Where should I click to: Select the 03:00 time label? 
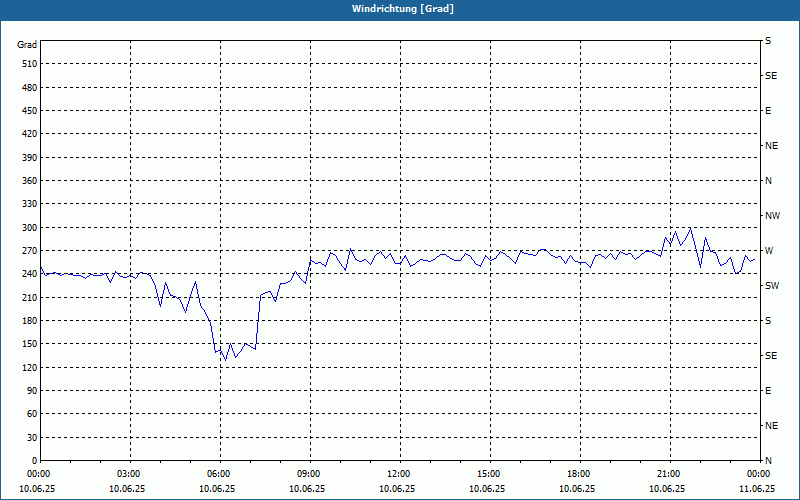pos(131,473)
